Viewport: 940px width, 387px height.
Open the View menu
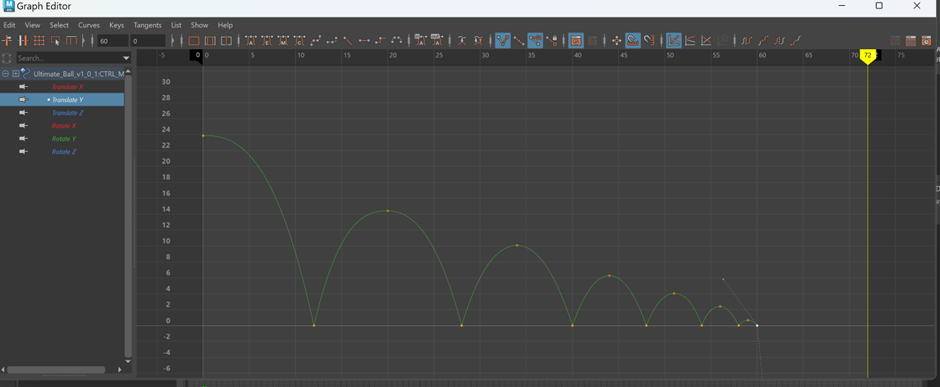[x=32, y=25]
